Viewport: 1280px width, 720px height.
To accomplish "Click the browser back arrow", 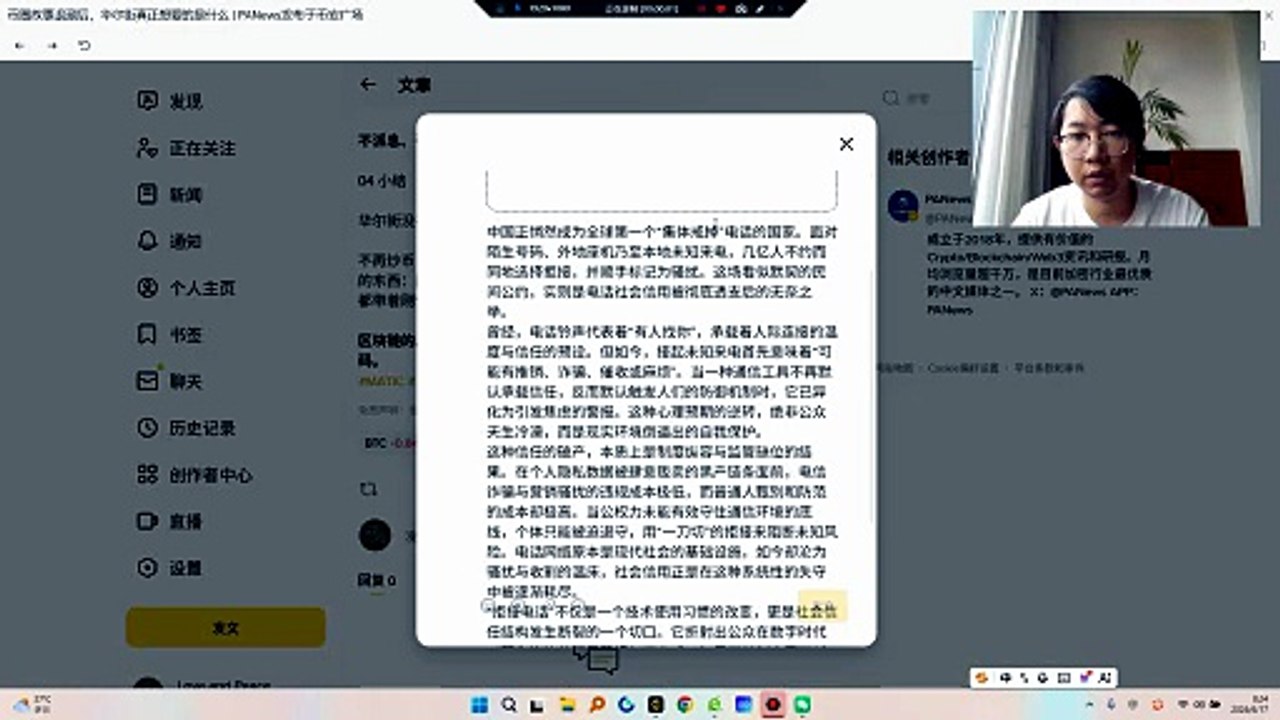I will (x=20, y=45).
